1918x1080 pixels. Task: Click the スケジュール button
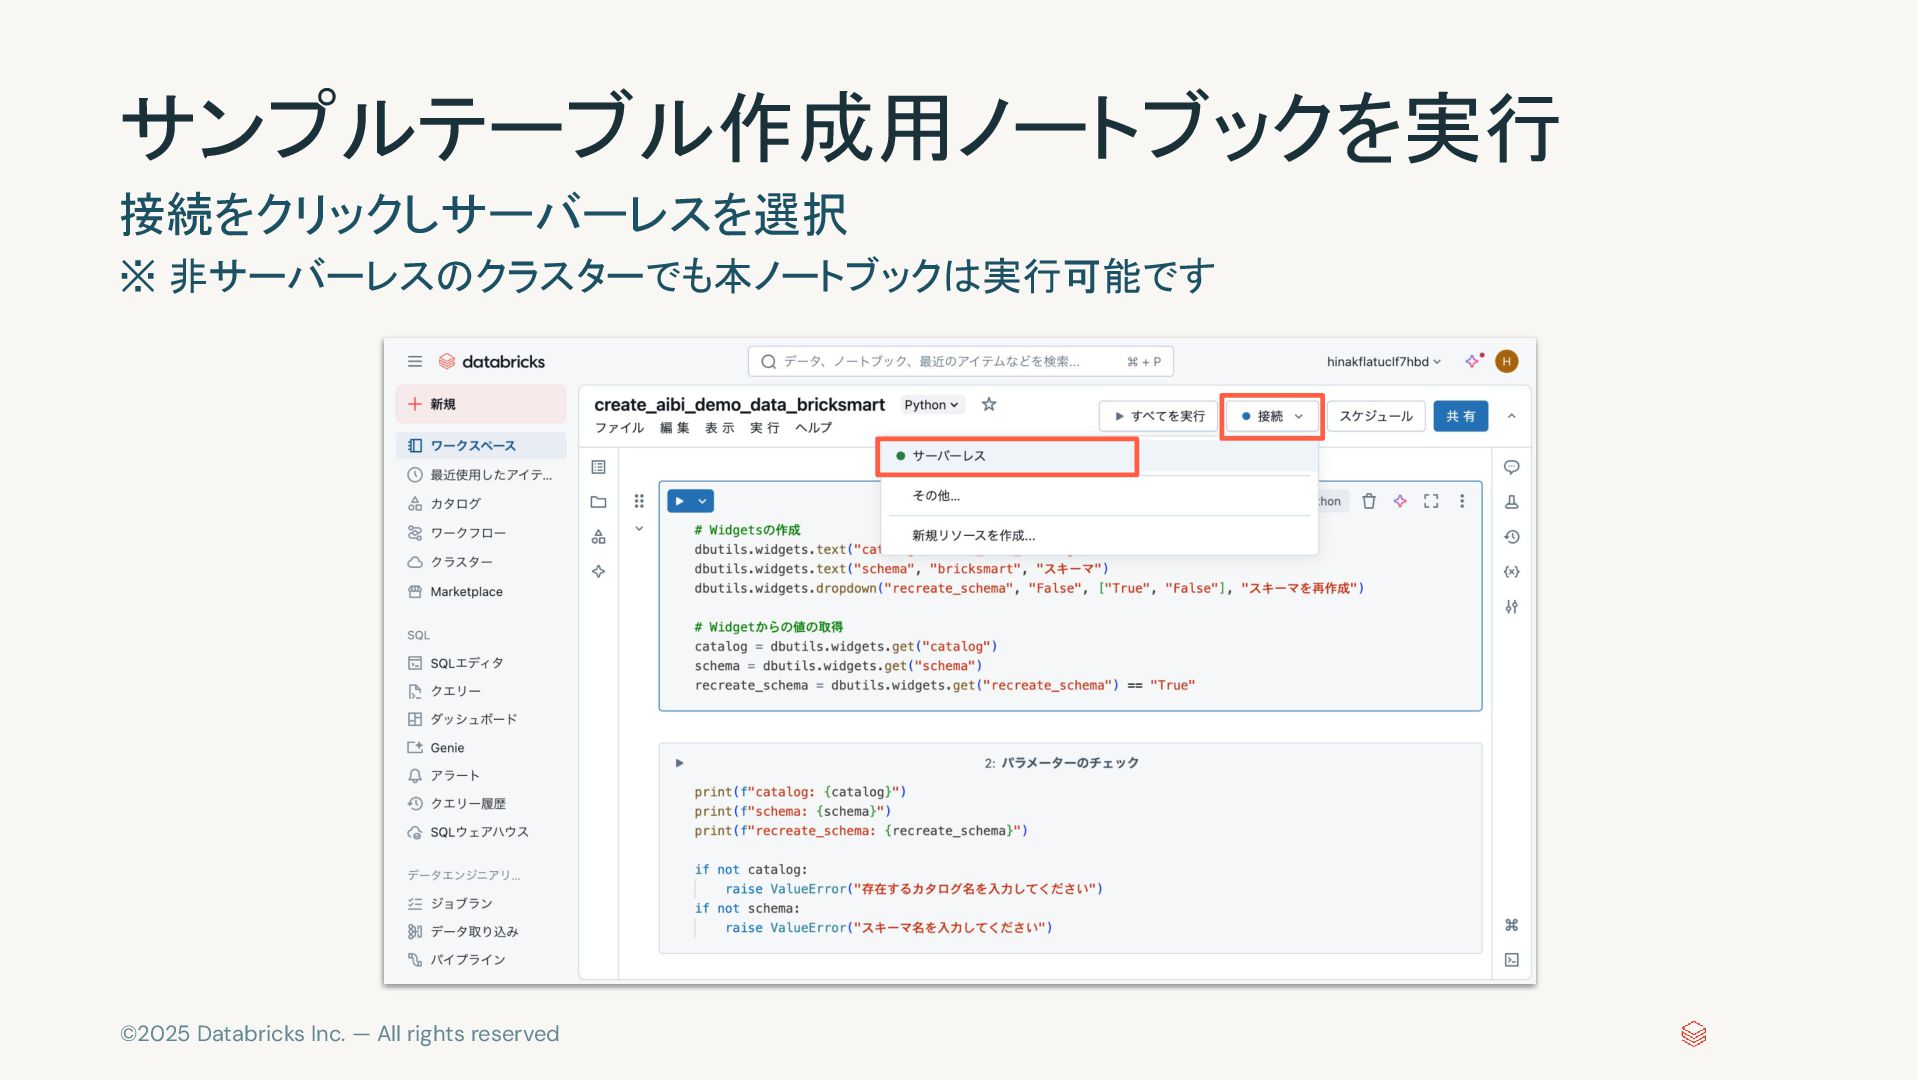[1376, 416]
